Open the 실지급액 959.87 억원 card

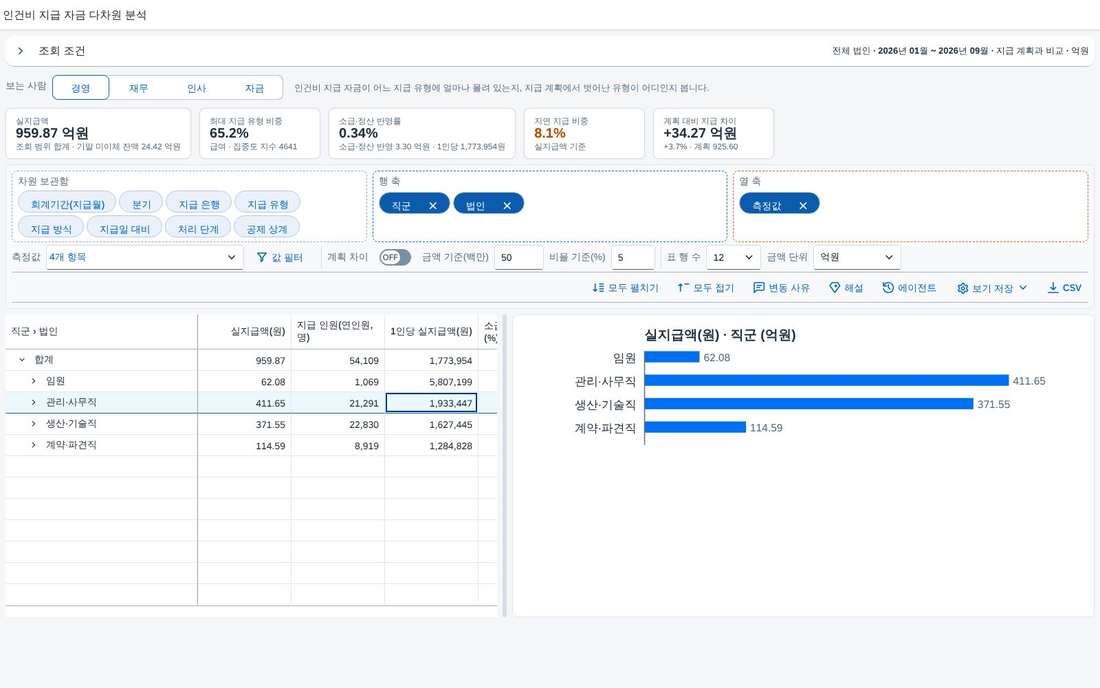98,133
